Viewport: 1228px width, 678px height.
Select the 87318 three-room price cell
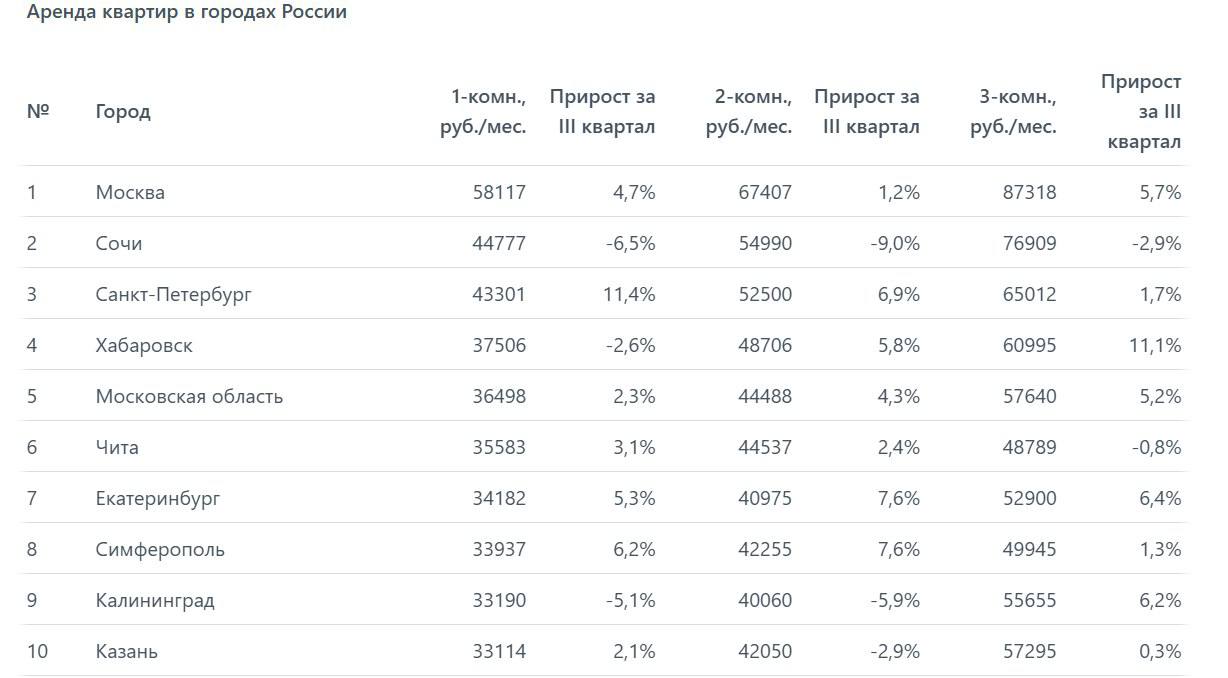1029,192
